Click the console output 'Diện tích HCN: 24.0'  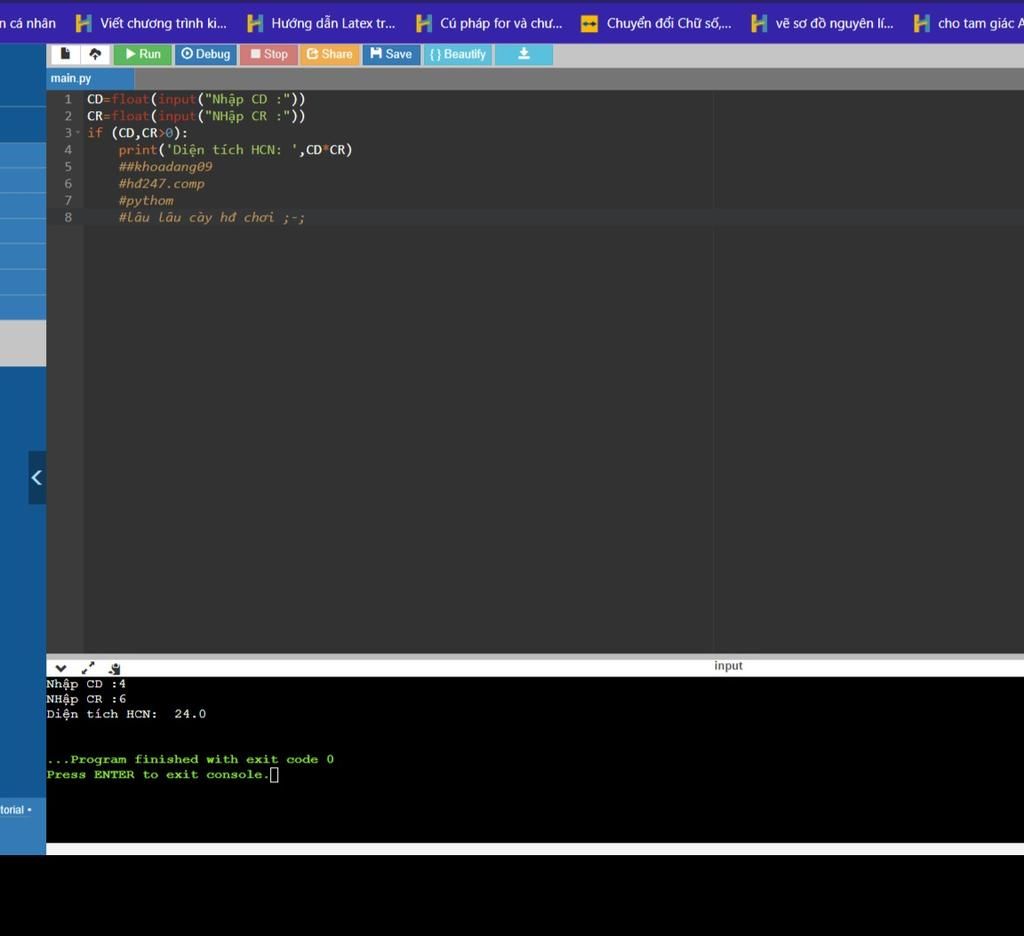click(x=126, y=714)
